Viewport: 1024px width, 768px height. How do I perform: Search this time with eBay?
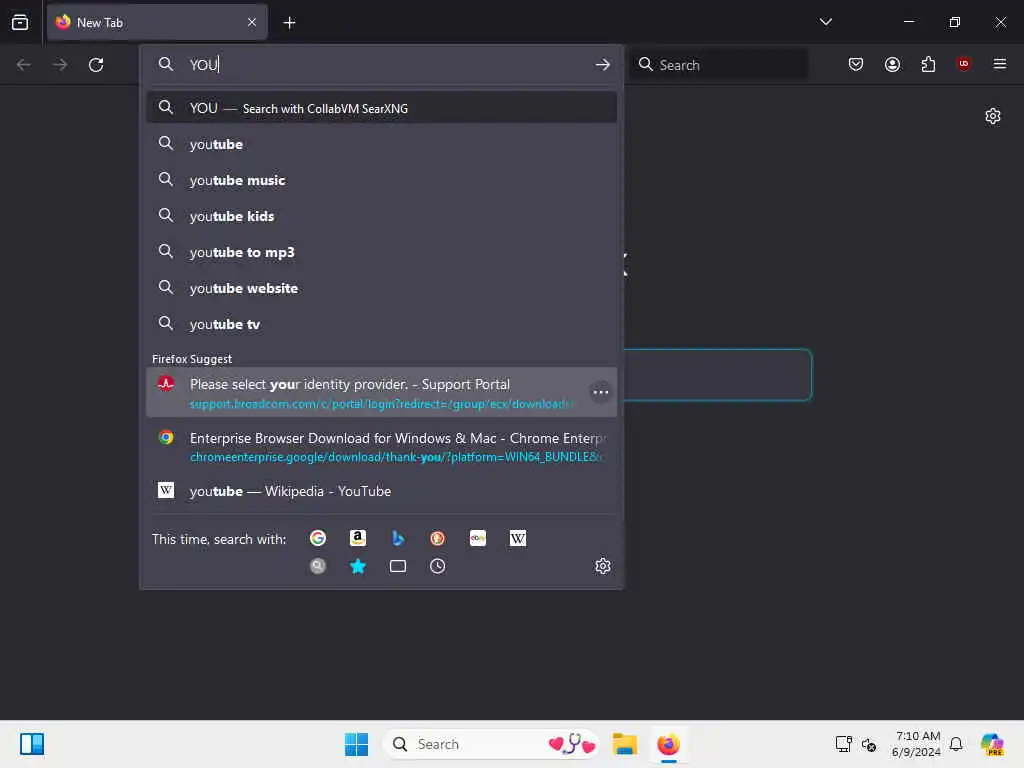[477, 538]
